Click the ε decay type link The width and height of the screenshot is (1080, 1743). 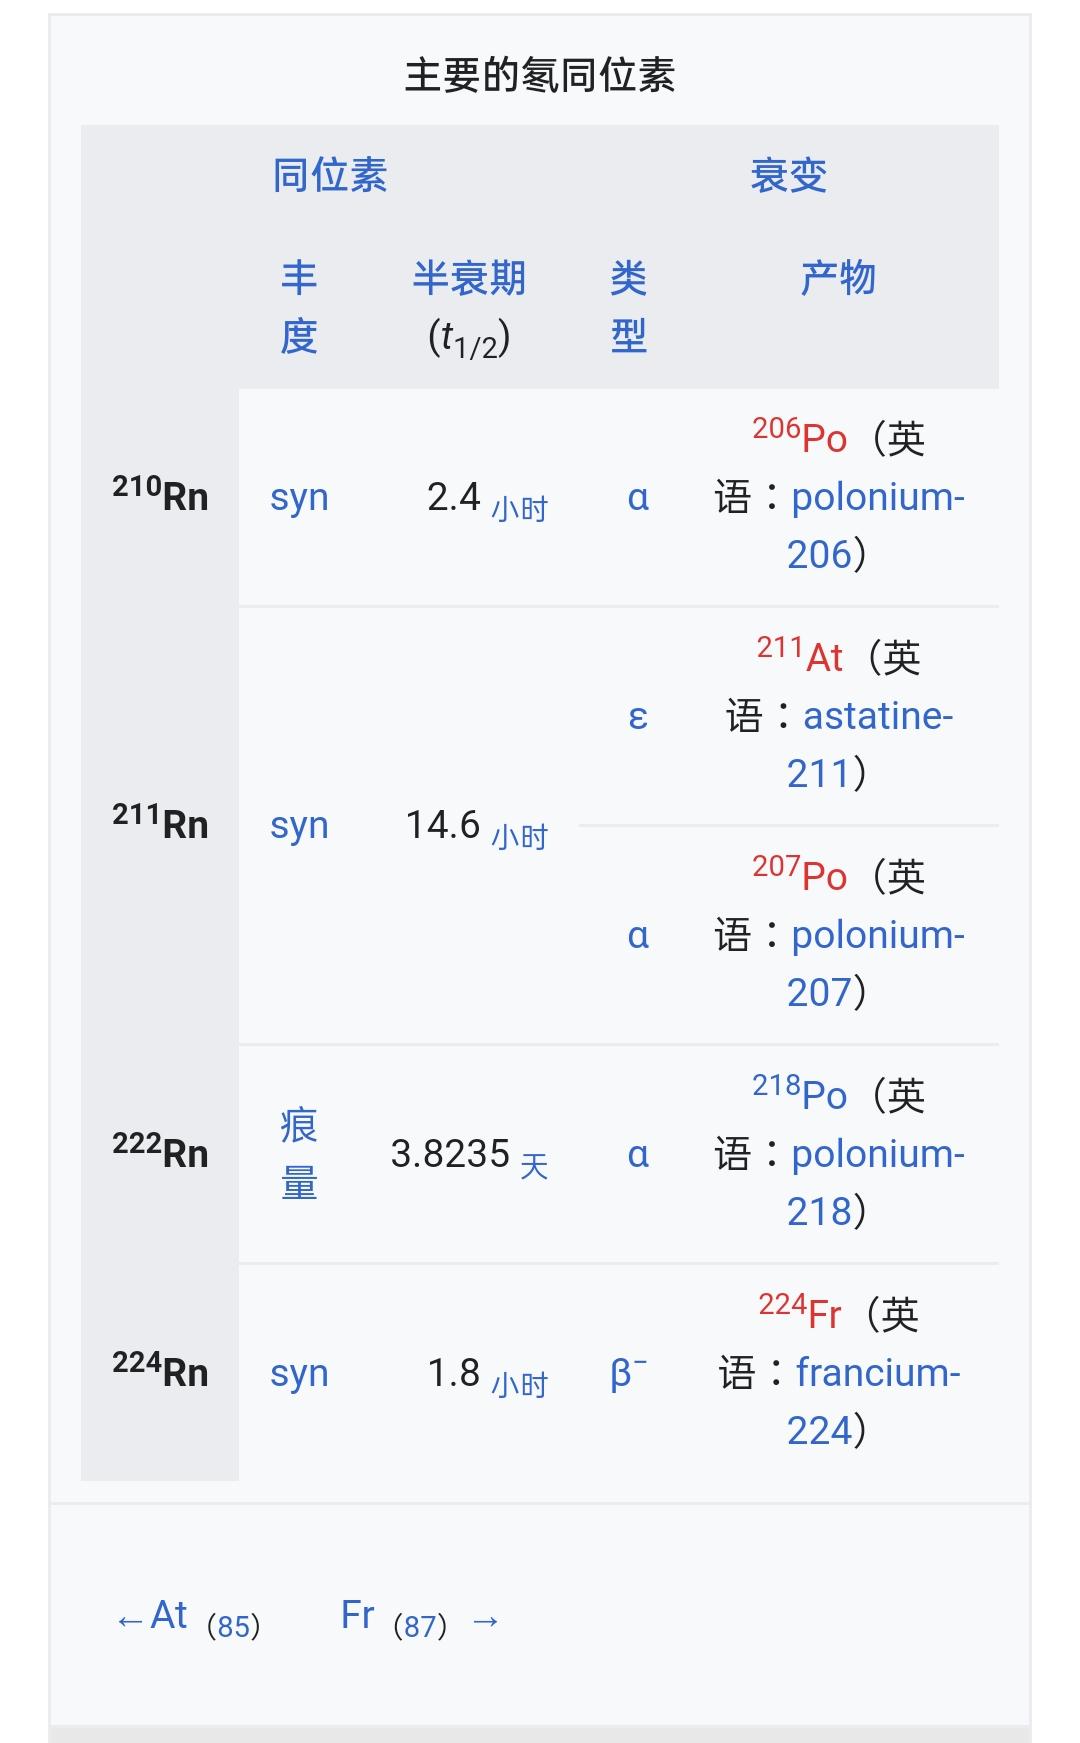click(x=638, y=716)
